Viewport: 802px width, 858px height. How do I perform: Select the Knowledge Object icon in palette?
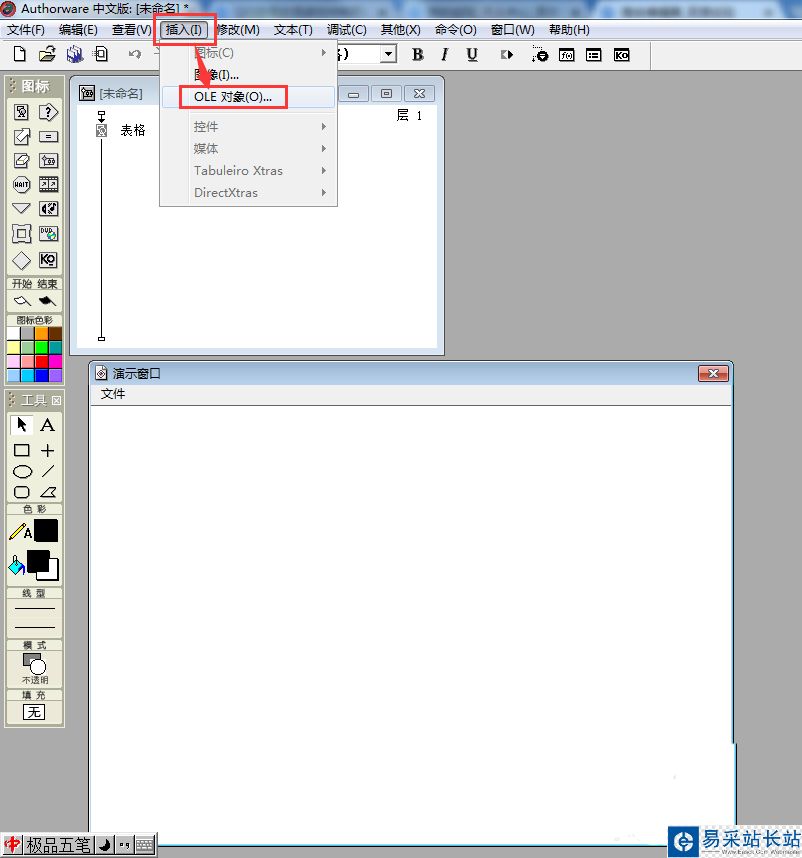click(48, 260)
